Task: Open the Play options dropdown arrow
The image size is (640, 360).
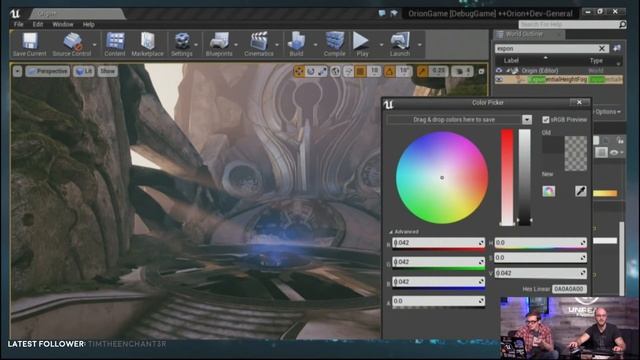Action: click(381, 44)
